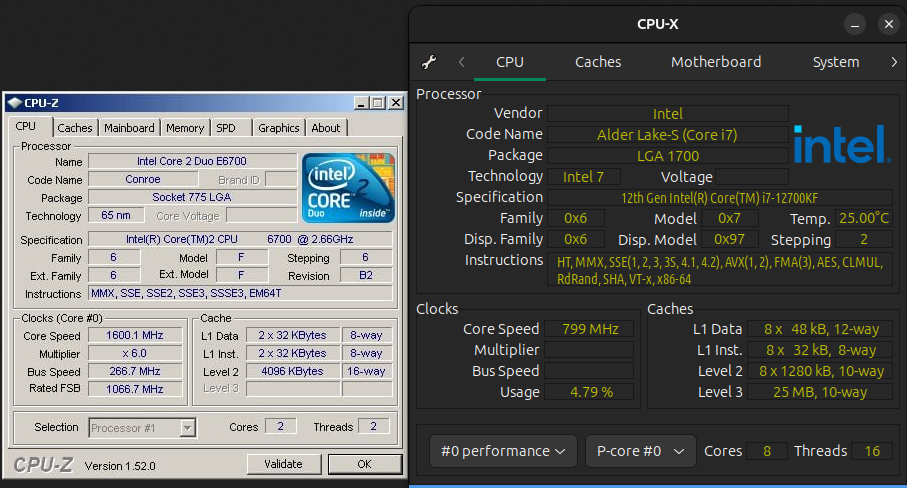The height and width of the screenshot is (488, 907).
Task: Click the CPU-Z Specification field with 2.66GHz
Action: click(240, 239)
